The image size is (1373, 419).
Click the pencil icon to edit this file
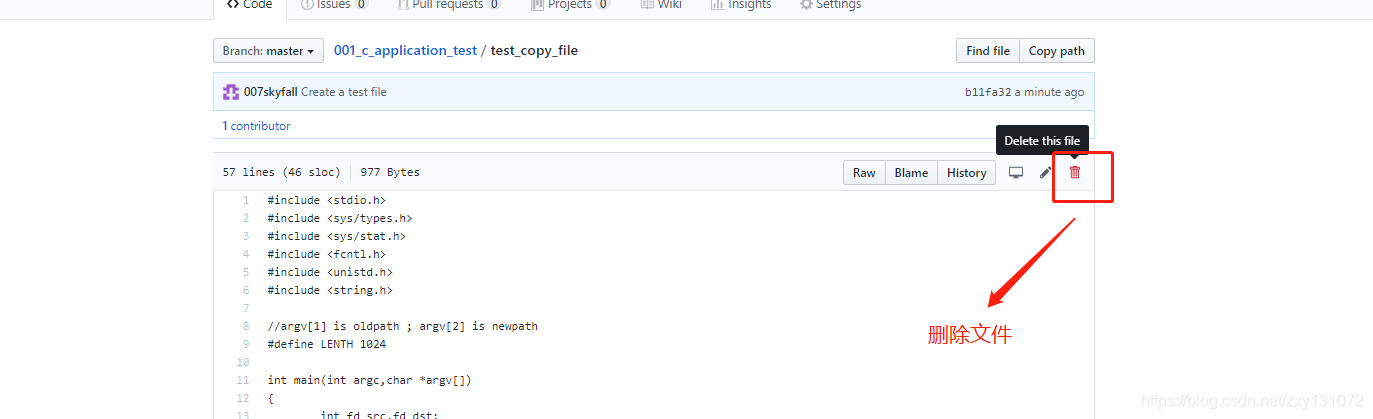click(x=1045, y=172)
